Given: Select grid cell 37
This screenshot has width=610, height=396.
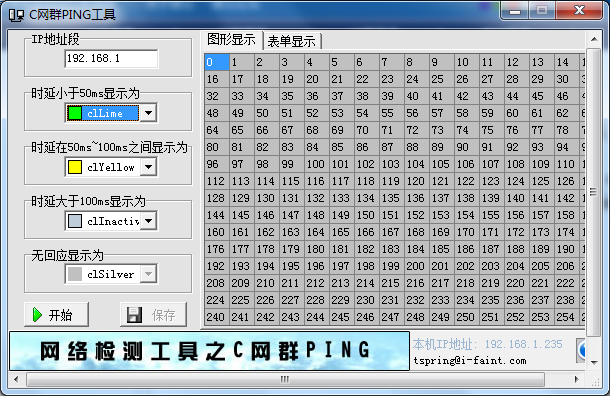Looking at the screenshot, I should (x=342, y=96).
